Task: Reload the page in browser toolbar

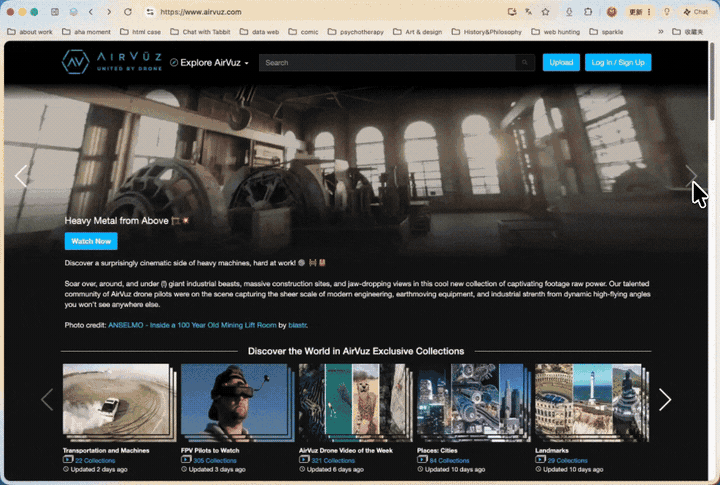Action: (128, 12)
